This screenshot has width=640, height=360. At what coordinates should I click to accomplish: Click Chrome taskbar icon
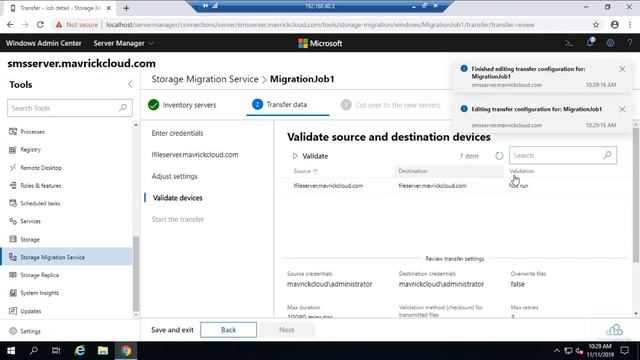pos(126,351)
